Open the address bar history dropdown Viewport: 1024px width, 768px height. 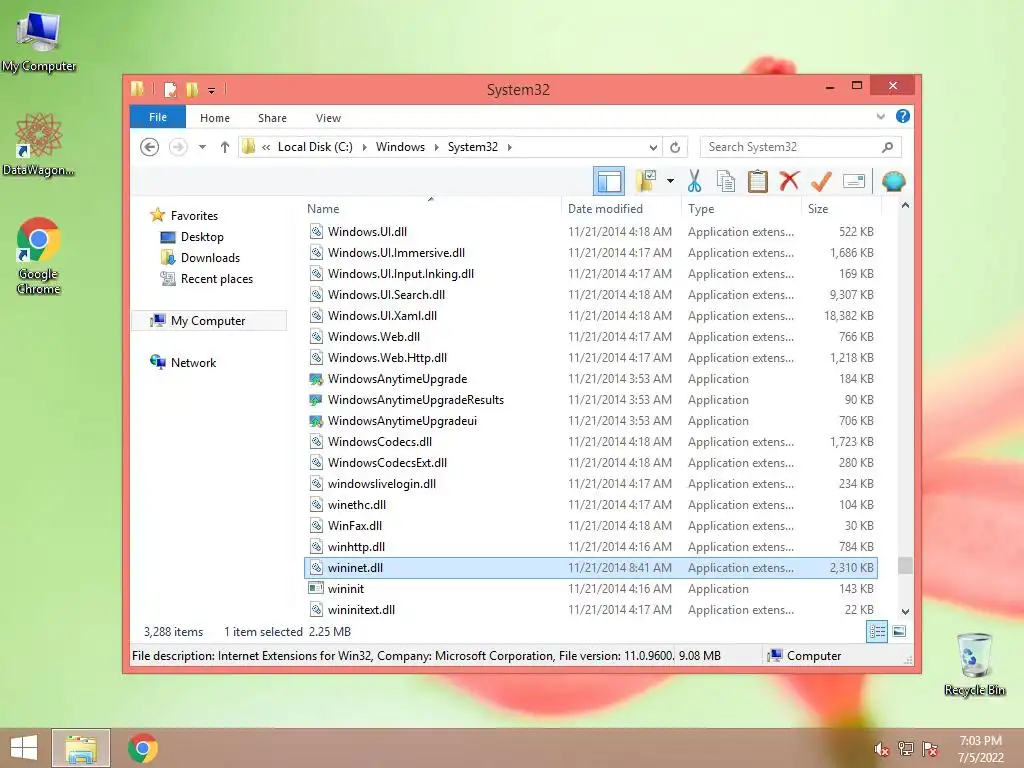[x=653, y=148]
